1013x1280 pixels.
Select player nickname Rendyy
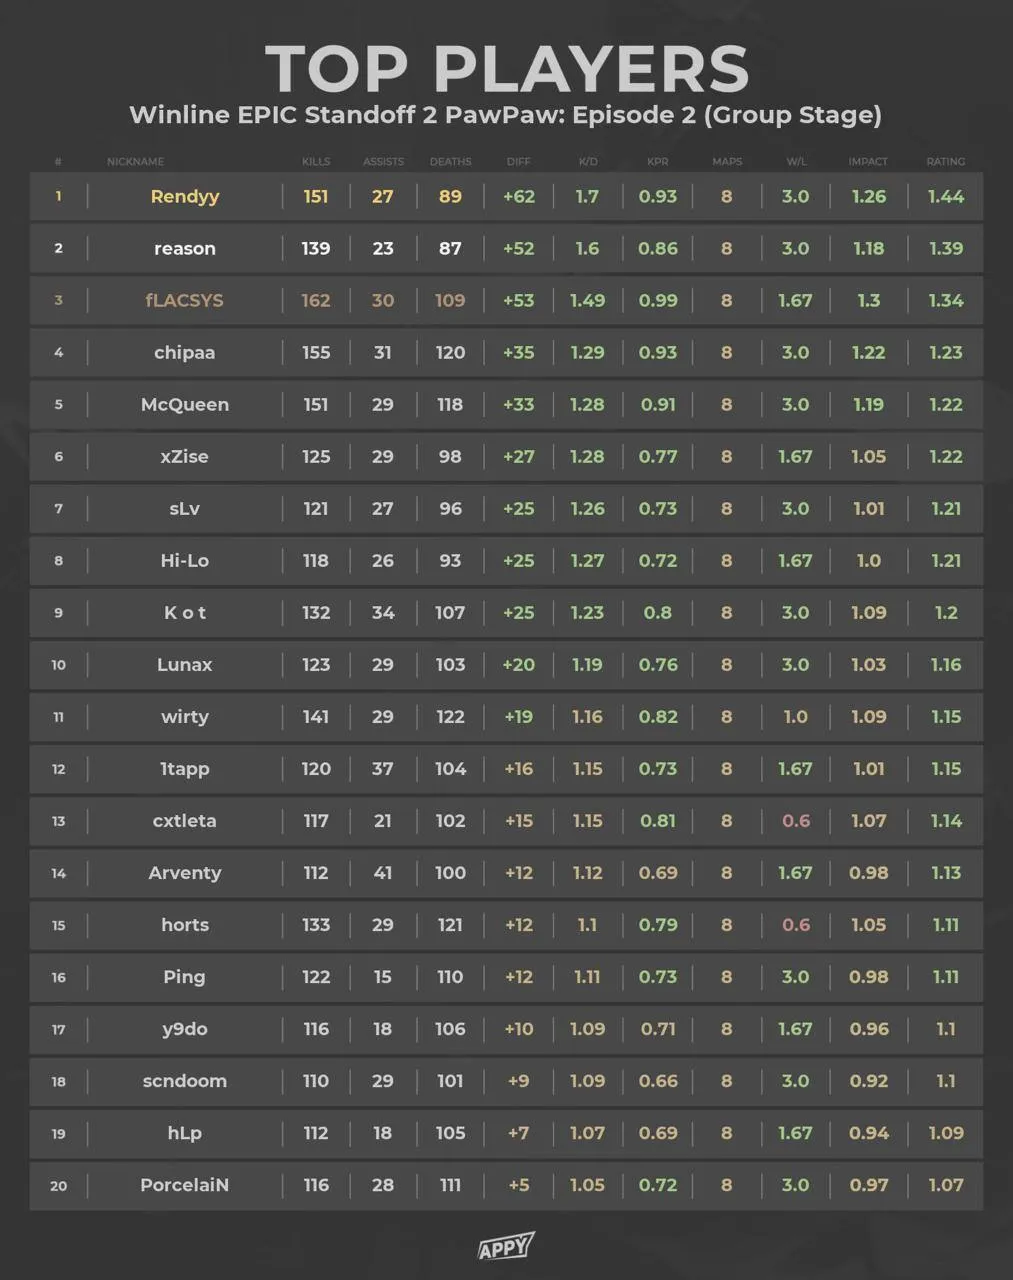[x=185, y=197]
